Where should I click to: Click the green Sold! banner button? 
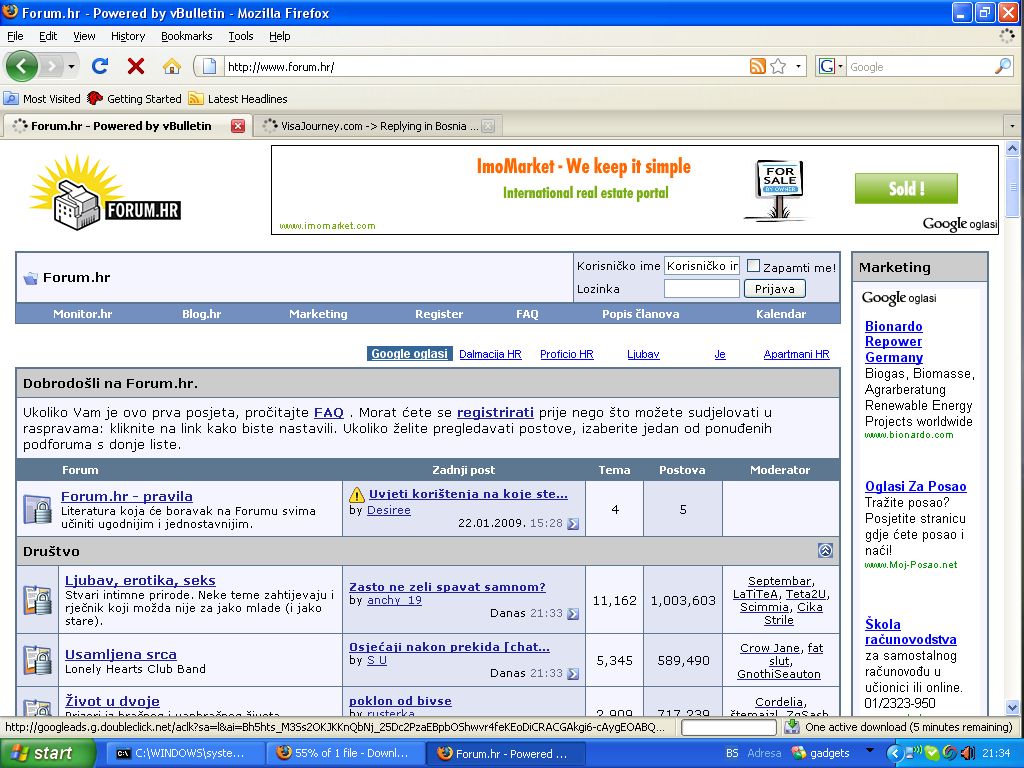tap(906, 189)
